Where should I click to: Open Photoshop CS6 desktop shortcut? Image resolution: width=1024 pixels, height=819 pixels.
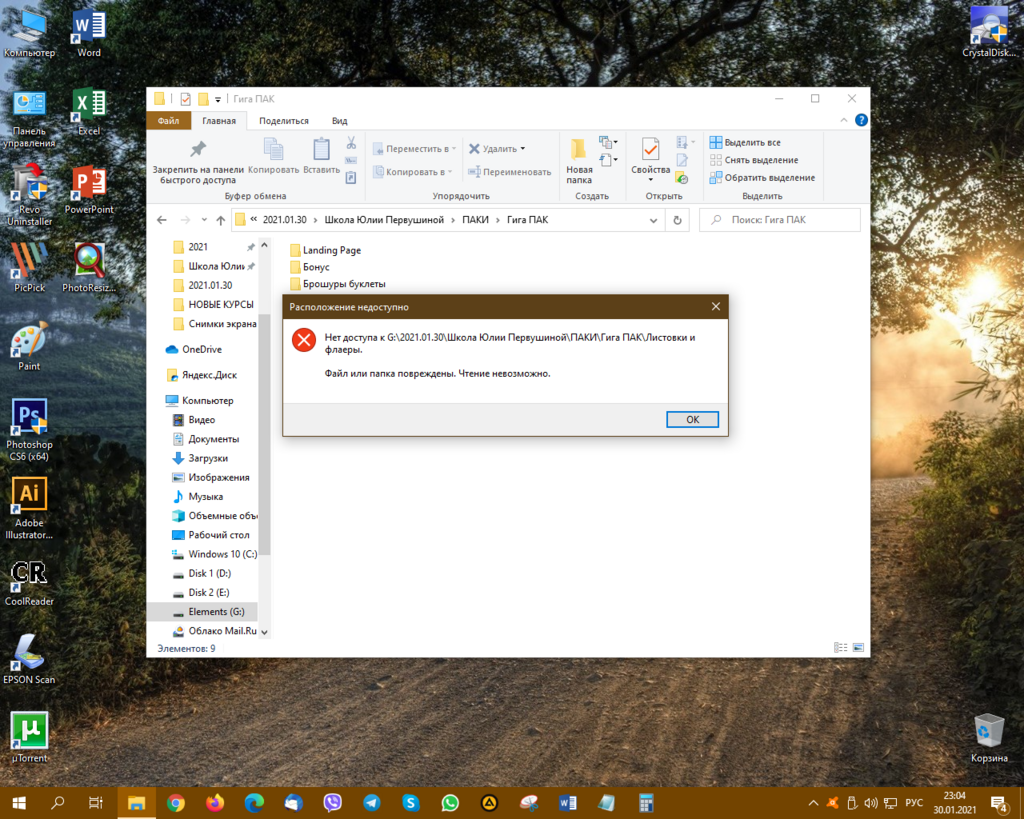click(29, 429)
